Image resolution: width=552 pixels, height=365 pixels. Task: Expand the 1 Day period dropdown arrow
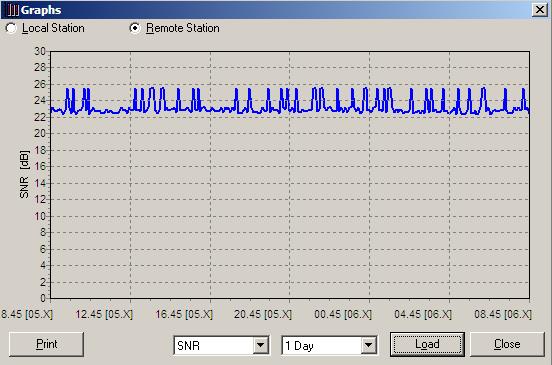pos(368,345)
